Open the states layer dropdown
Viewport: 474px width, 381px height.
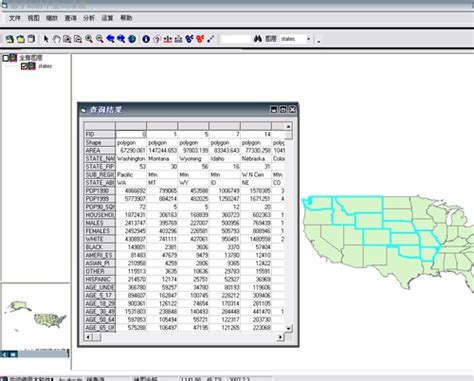pyautogui.click(x=308, y=39)
